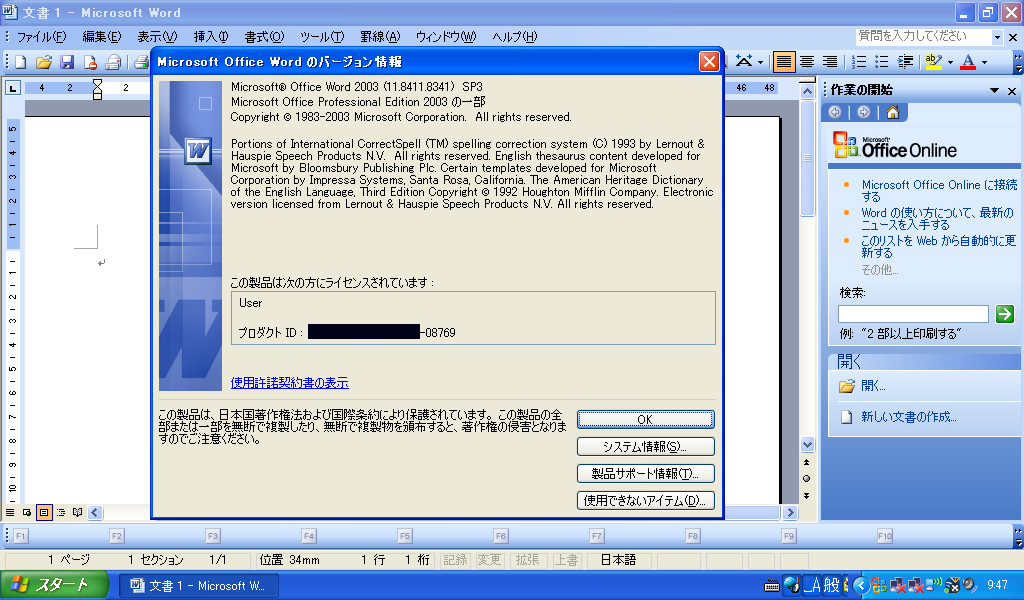Click the new document page icon in task pane
Viewport: 1024px width, 600px height.
coord(846,417)
